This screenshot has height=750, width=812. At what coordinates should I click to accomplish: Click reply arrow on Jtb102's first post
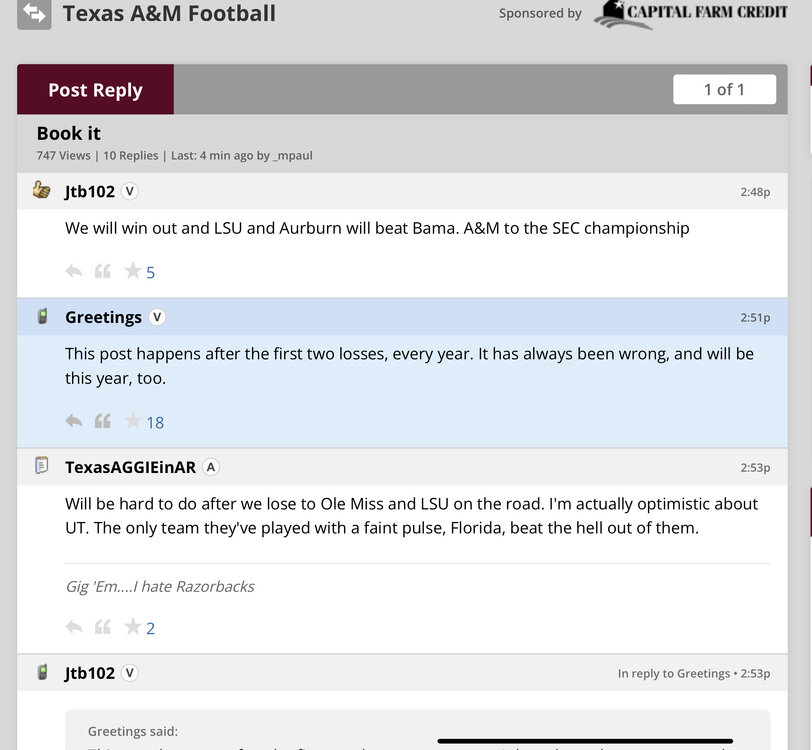[x=74, y=271]
